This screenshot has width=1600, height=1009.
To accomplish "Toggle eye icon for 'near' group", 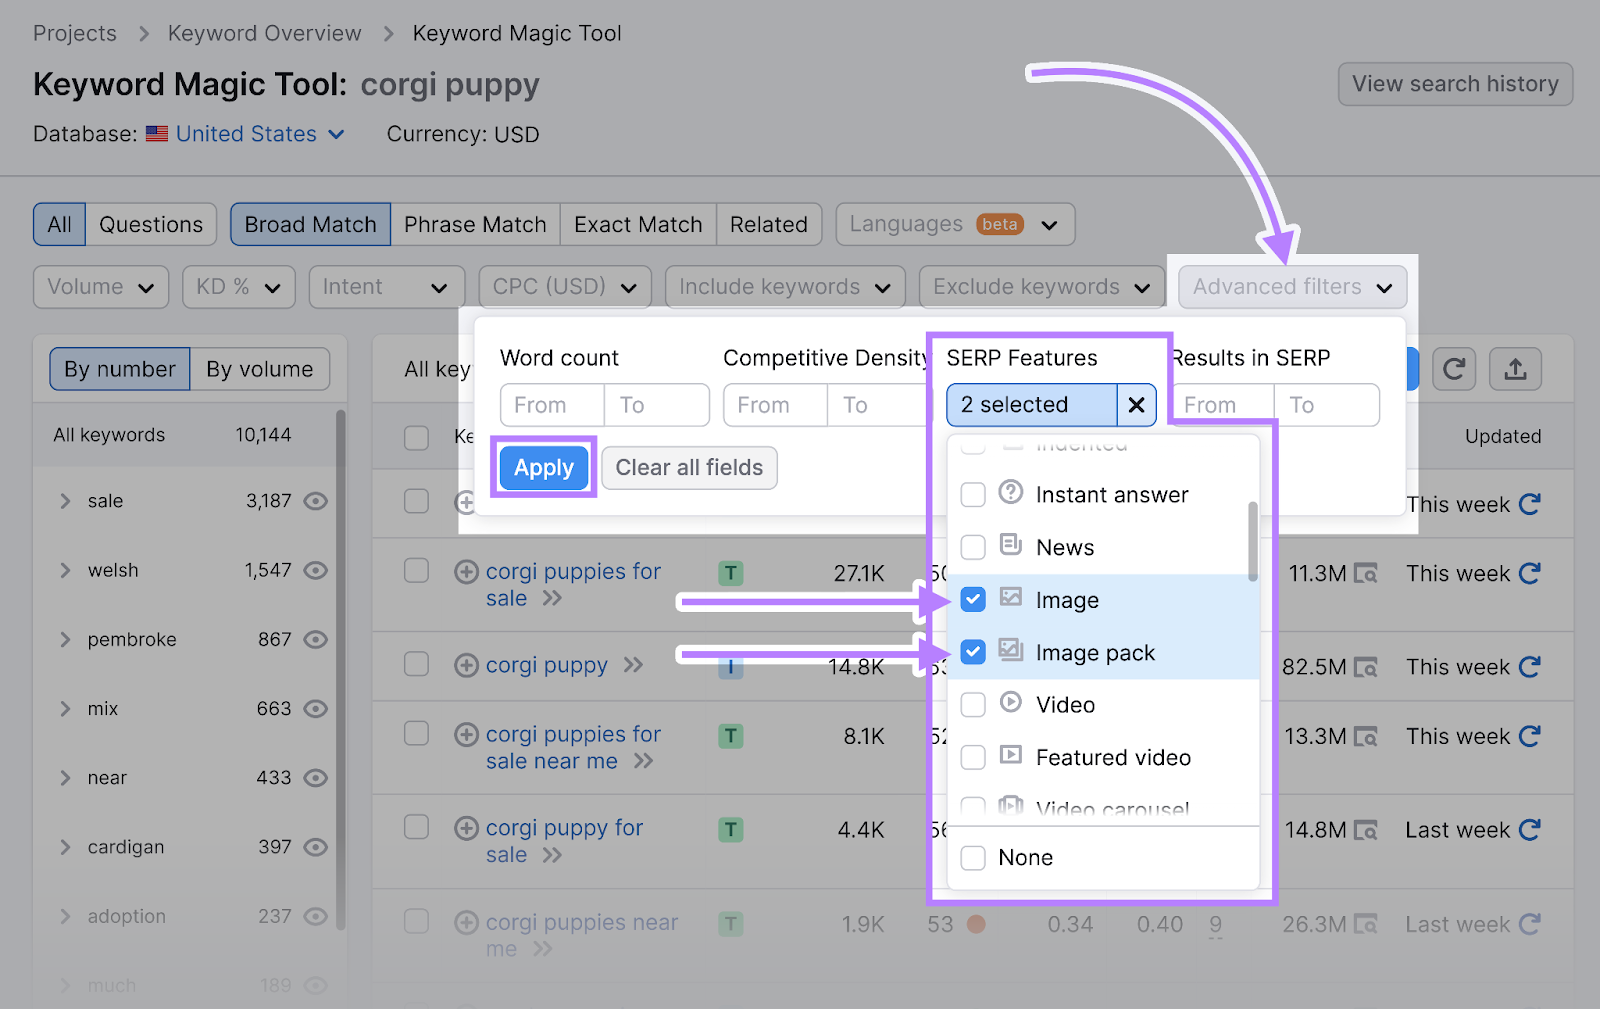I will point(316,777).
